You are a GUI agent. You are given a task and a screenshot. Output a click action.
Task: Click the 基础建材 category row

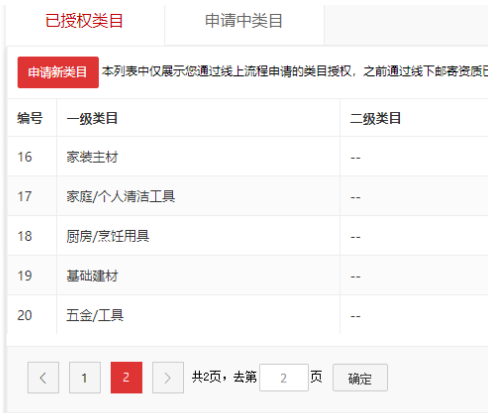(x=247, y=276)
